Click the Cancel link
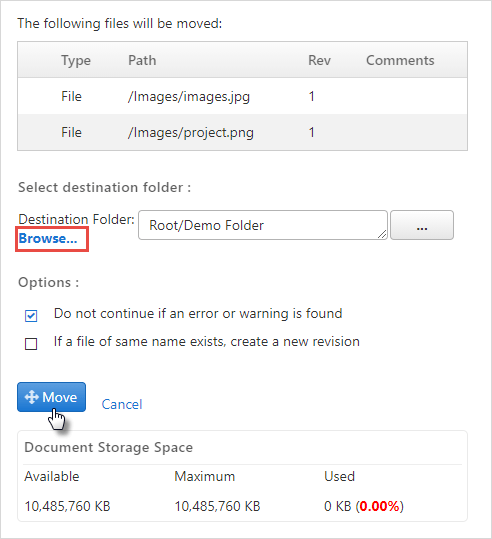This screenshot has height=539, width=492. pyautogui.click(x=122, y=404)
